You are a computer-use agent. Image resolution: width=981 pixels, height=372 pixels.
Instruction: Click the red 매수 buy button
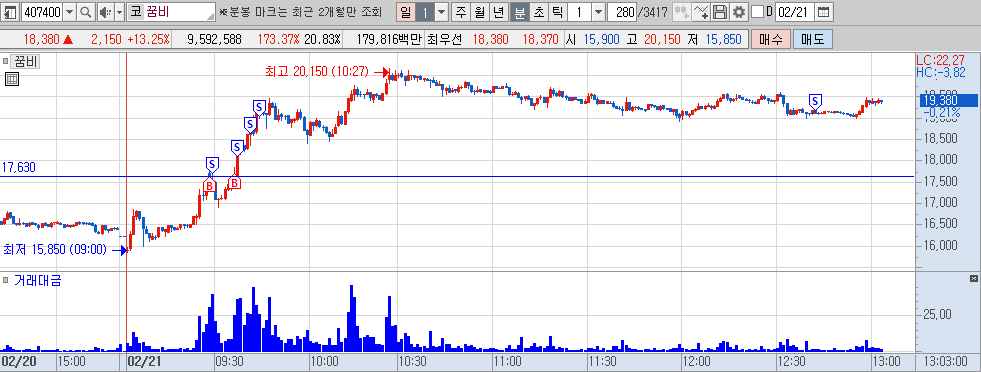[770, 39]
